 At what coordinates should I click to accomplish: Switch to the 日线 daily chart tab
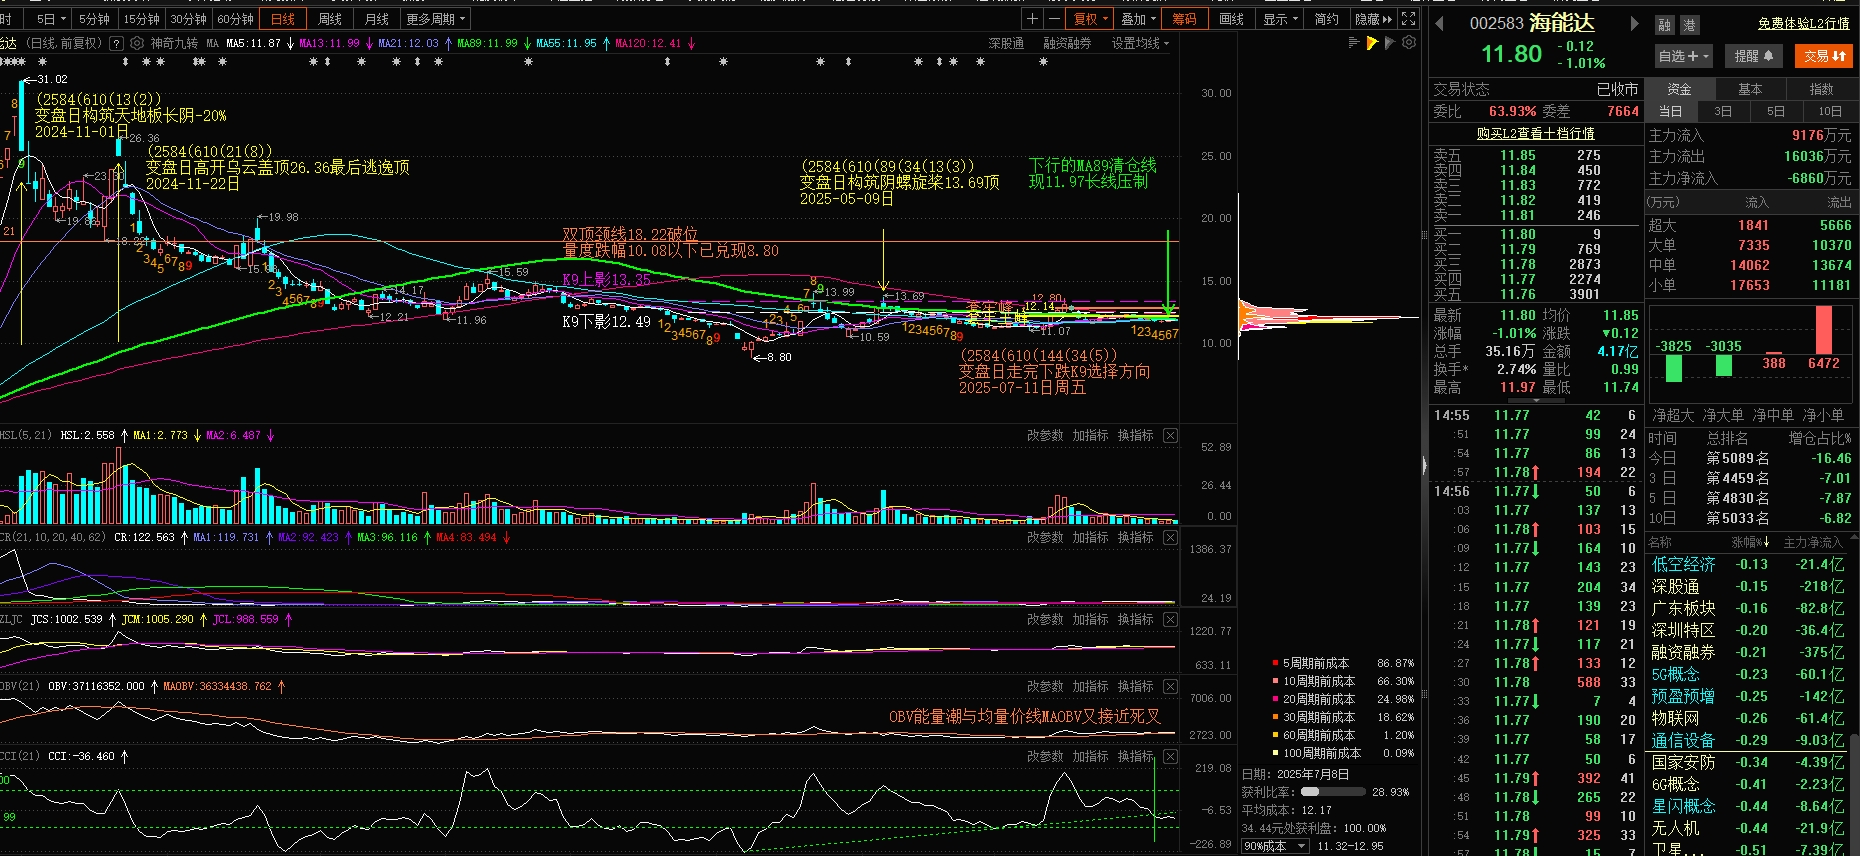pos(283,19)
